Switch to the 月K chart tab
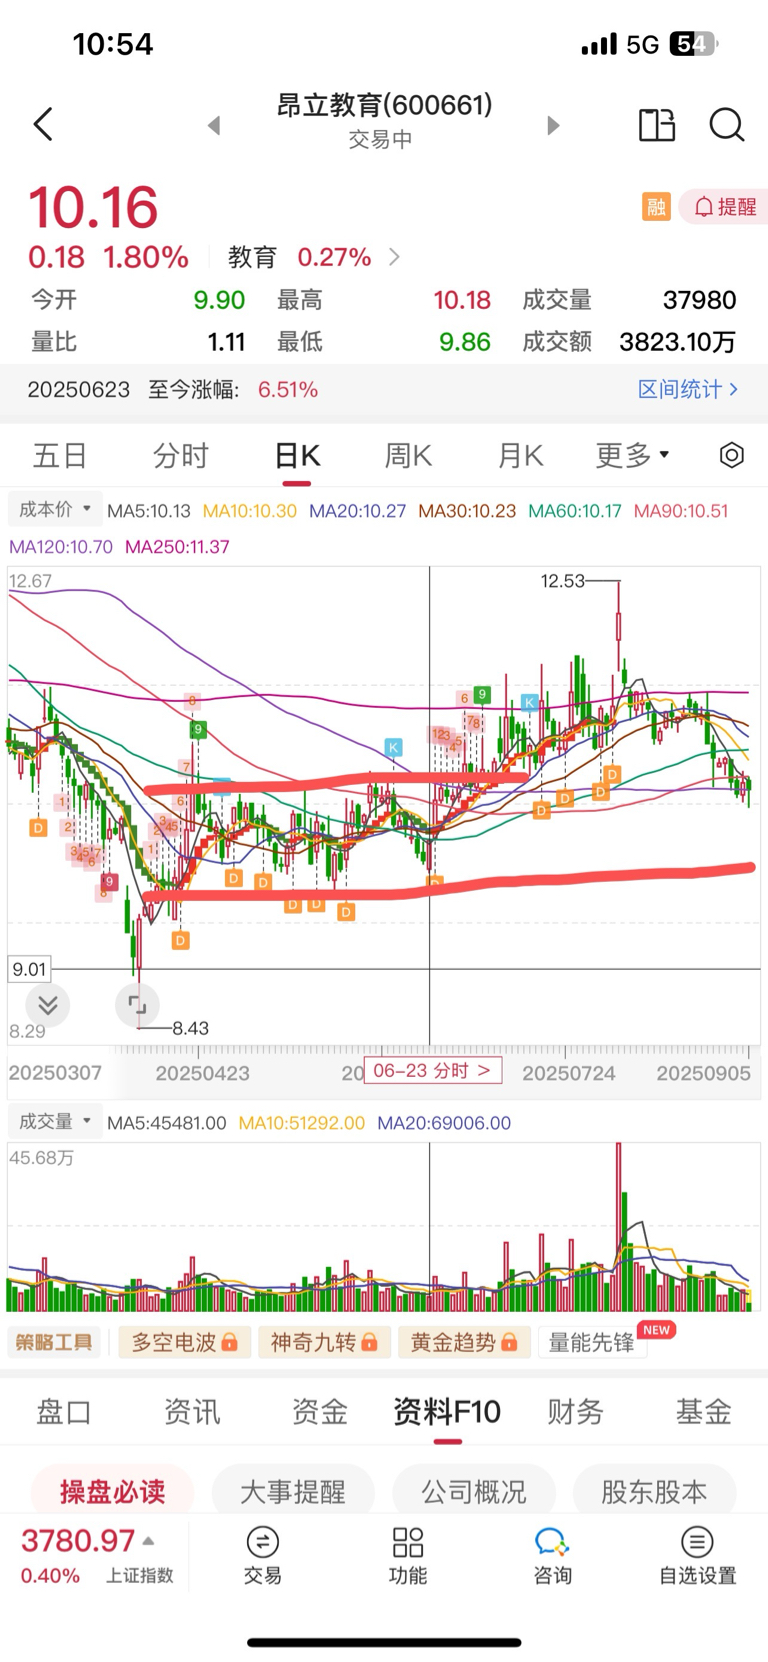The width and height of the screenshot is (768, 1662). (x=520, y=456)
